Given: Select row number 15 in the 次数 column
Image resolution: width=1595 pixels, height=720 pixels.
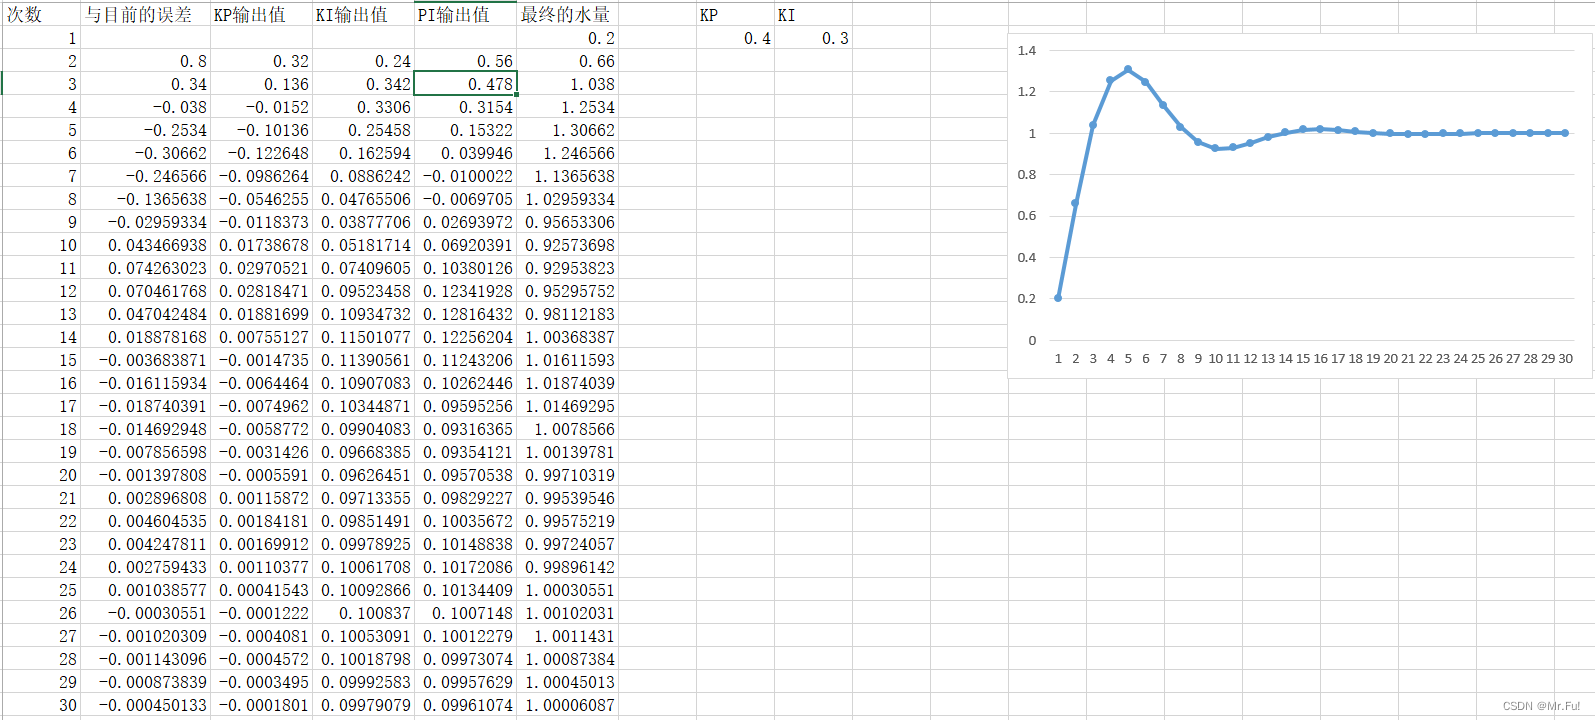Looking at the screenshot, I should (x=41, y=360).
